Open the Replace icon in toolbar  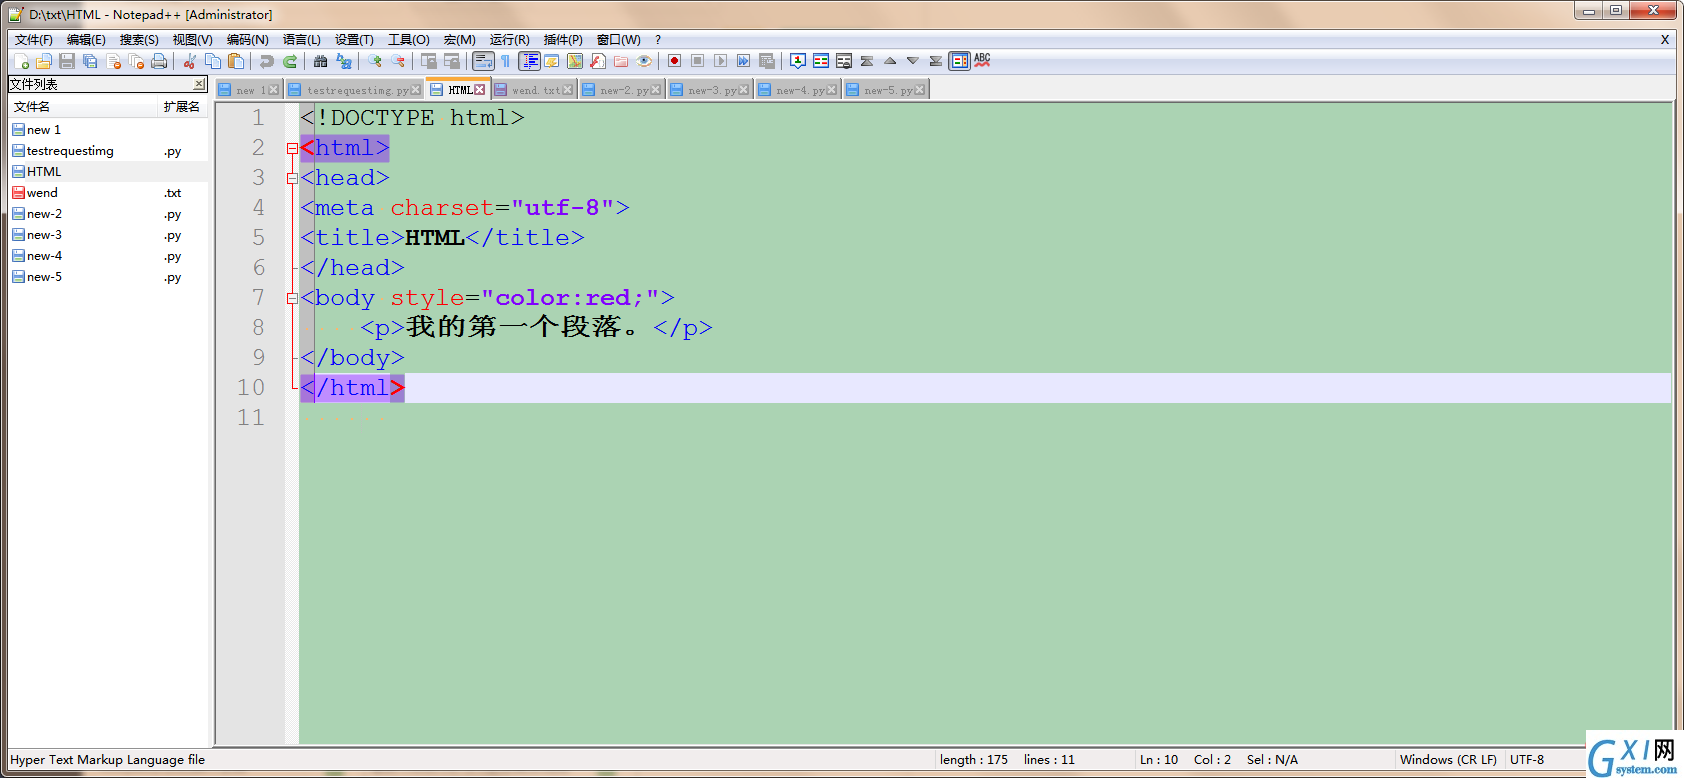coord(344,61)
